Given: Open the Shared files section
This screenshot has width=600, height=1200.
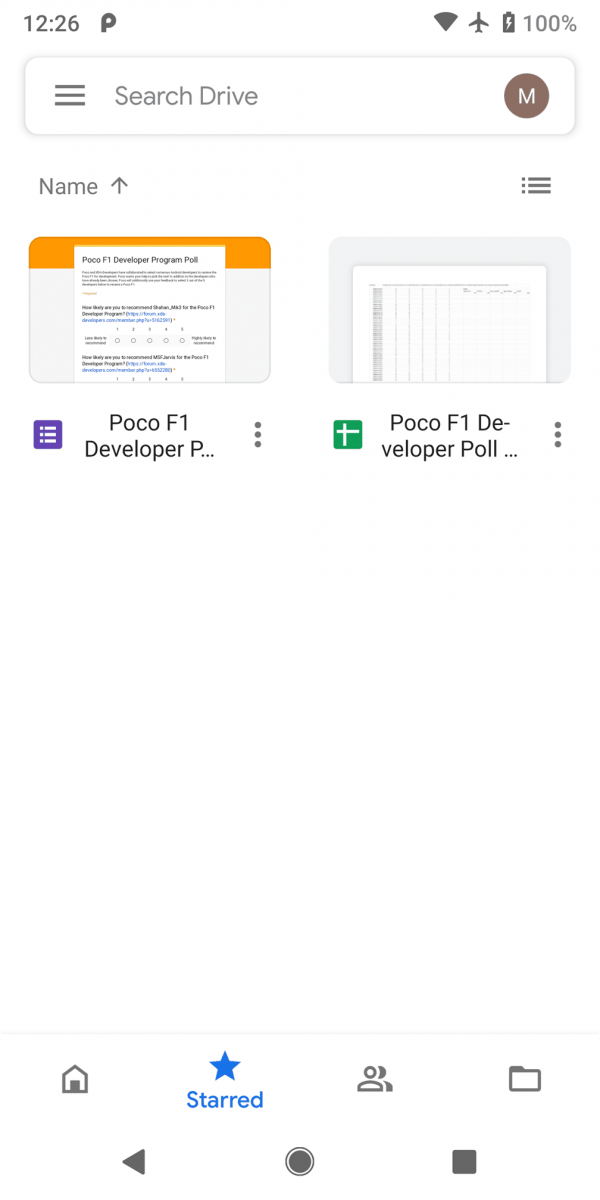Looking at the screenshot, I should [374, 1079].
